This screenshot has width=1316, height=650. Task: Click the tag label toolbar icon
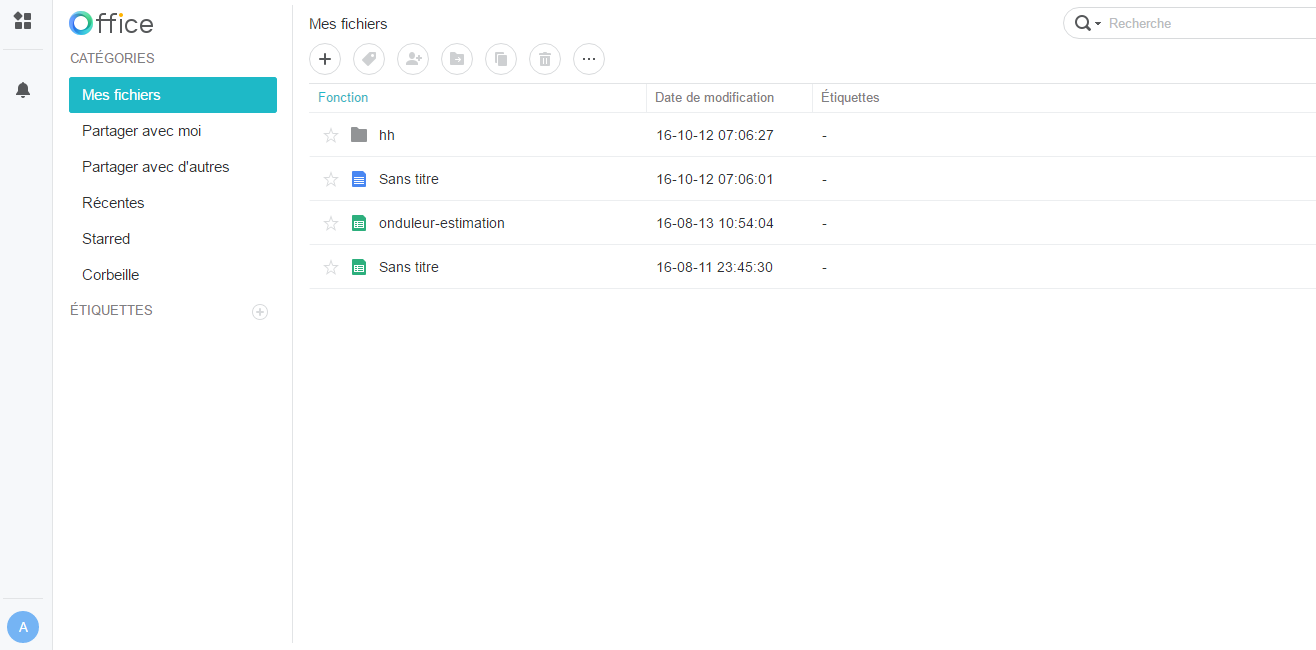369,59
